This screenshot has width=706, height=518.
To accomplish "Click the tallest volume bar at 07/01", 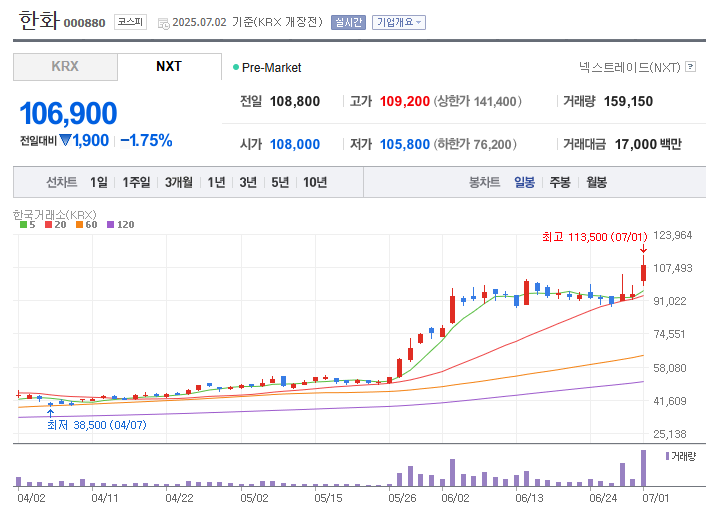I will click(643, 468).
